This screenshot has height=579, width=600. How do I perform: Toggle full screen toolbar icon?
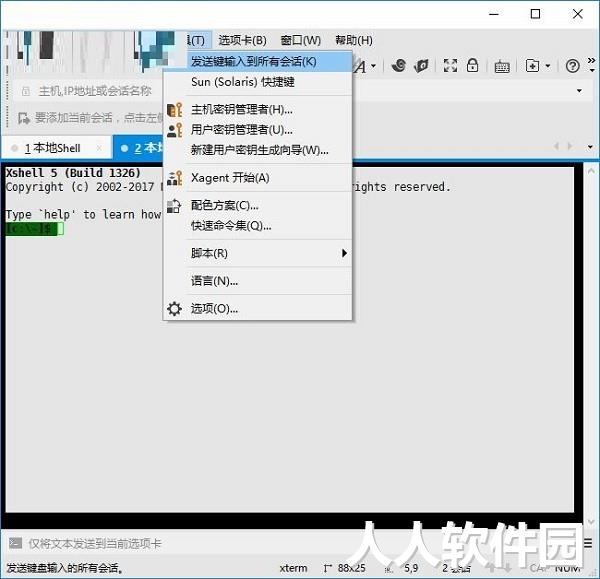[450, 65]
